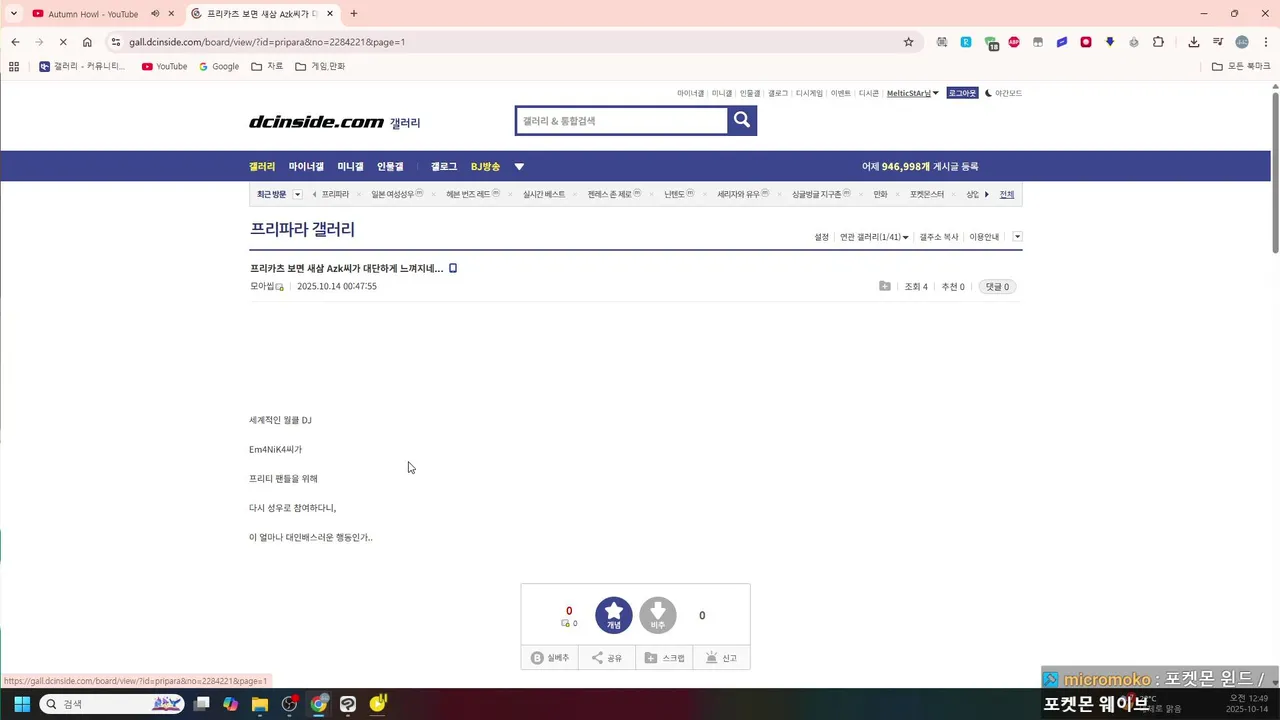Click the 공유 share button
The width and height of the screenshot is (1280, 720).
pyautogui.click(x=607, y=658)
